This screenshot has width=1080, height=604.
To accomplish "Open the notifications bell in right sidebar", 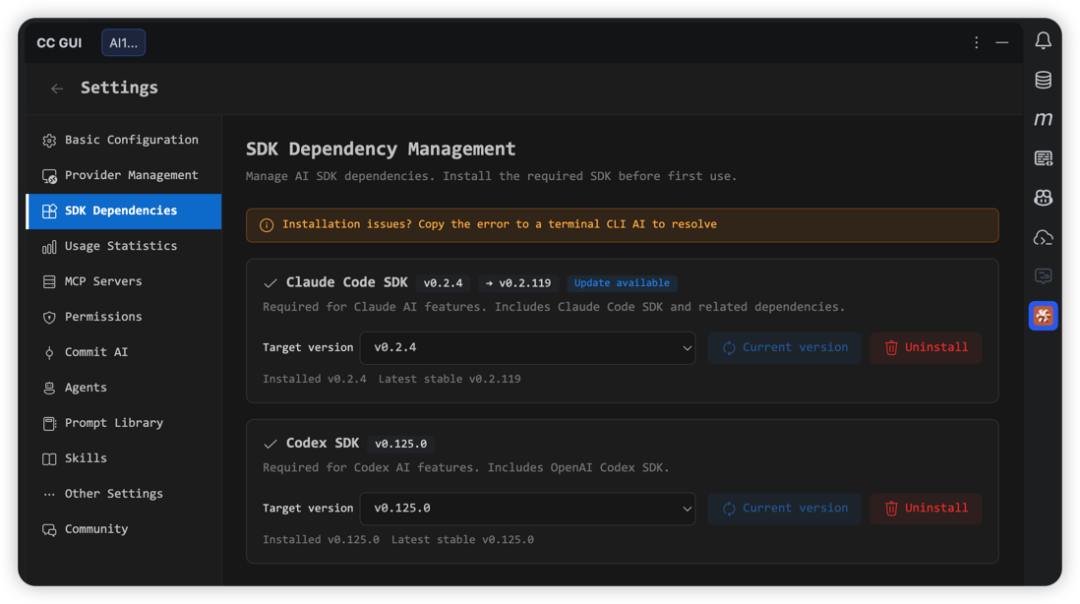I will pyautogui.click(x=1043, y=41).
